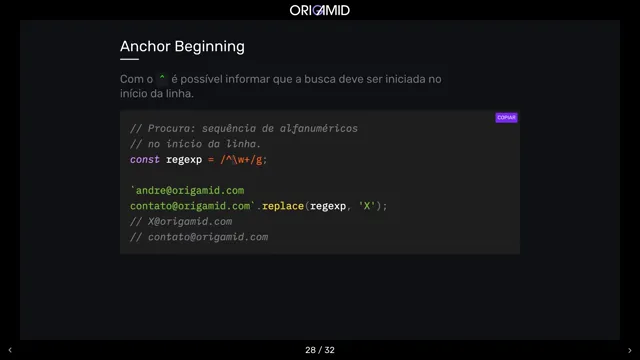Click the comment // X@origamid.com
This screenshot has width=640, height=360.
coord(181,222)
